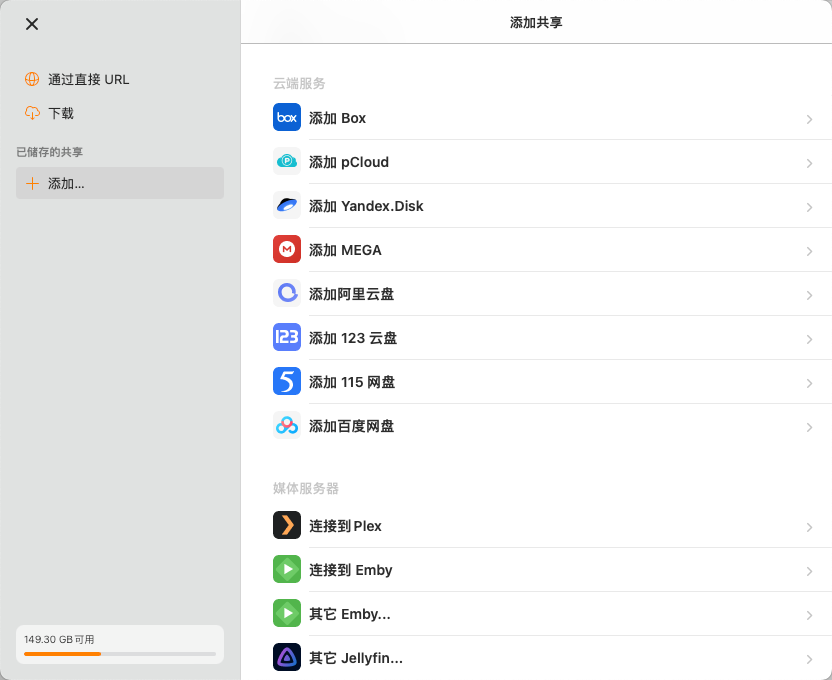The image size is (832, 680).
Task: Click the 115 网盘 icon
Action: point(287,381)
